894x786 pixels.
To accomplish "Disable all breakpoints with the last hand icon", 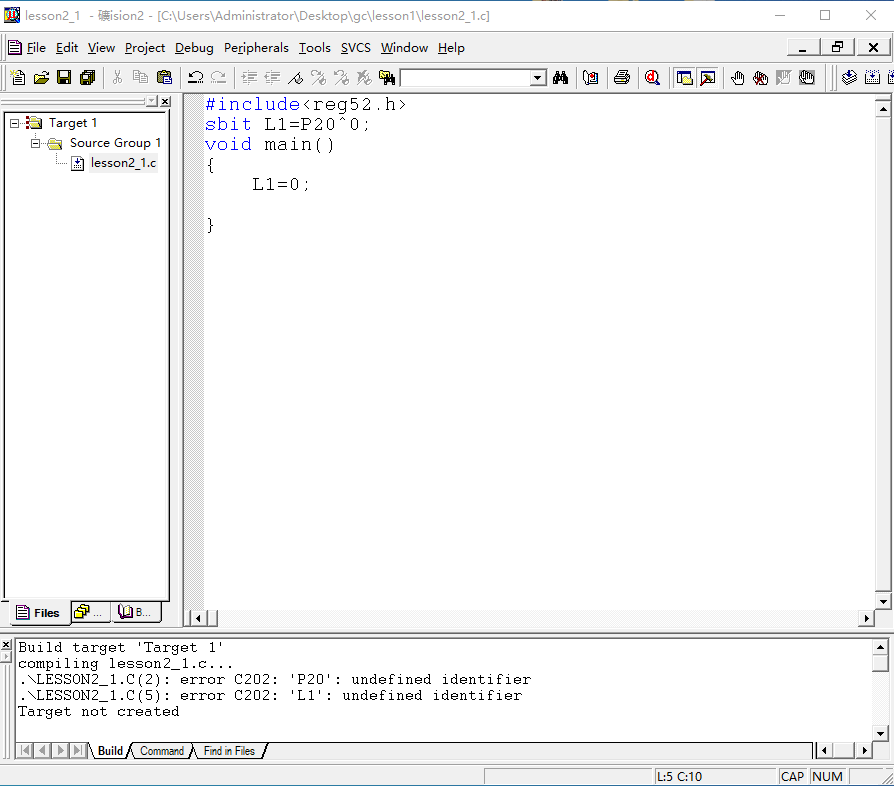I will 807,78.
